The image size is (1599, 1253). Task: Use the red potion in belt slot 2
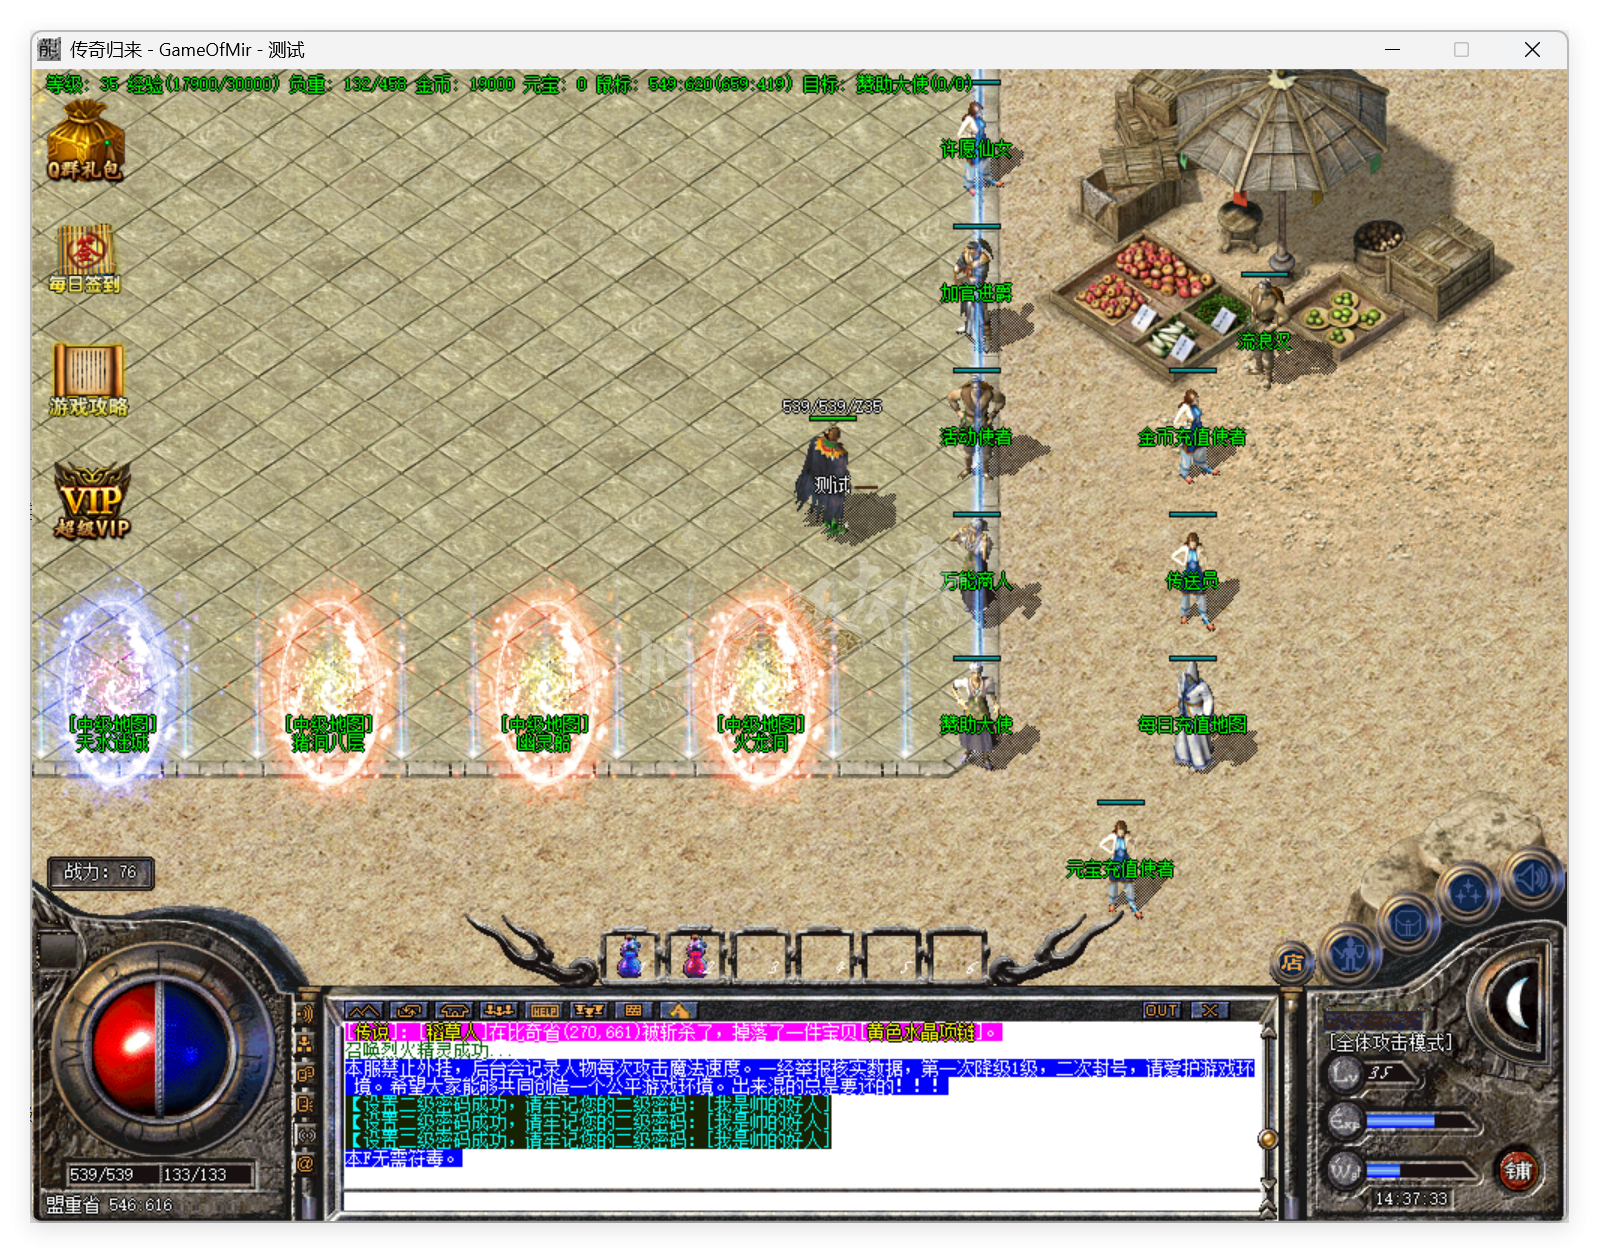click(x=694, y=956)
